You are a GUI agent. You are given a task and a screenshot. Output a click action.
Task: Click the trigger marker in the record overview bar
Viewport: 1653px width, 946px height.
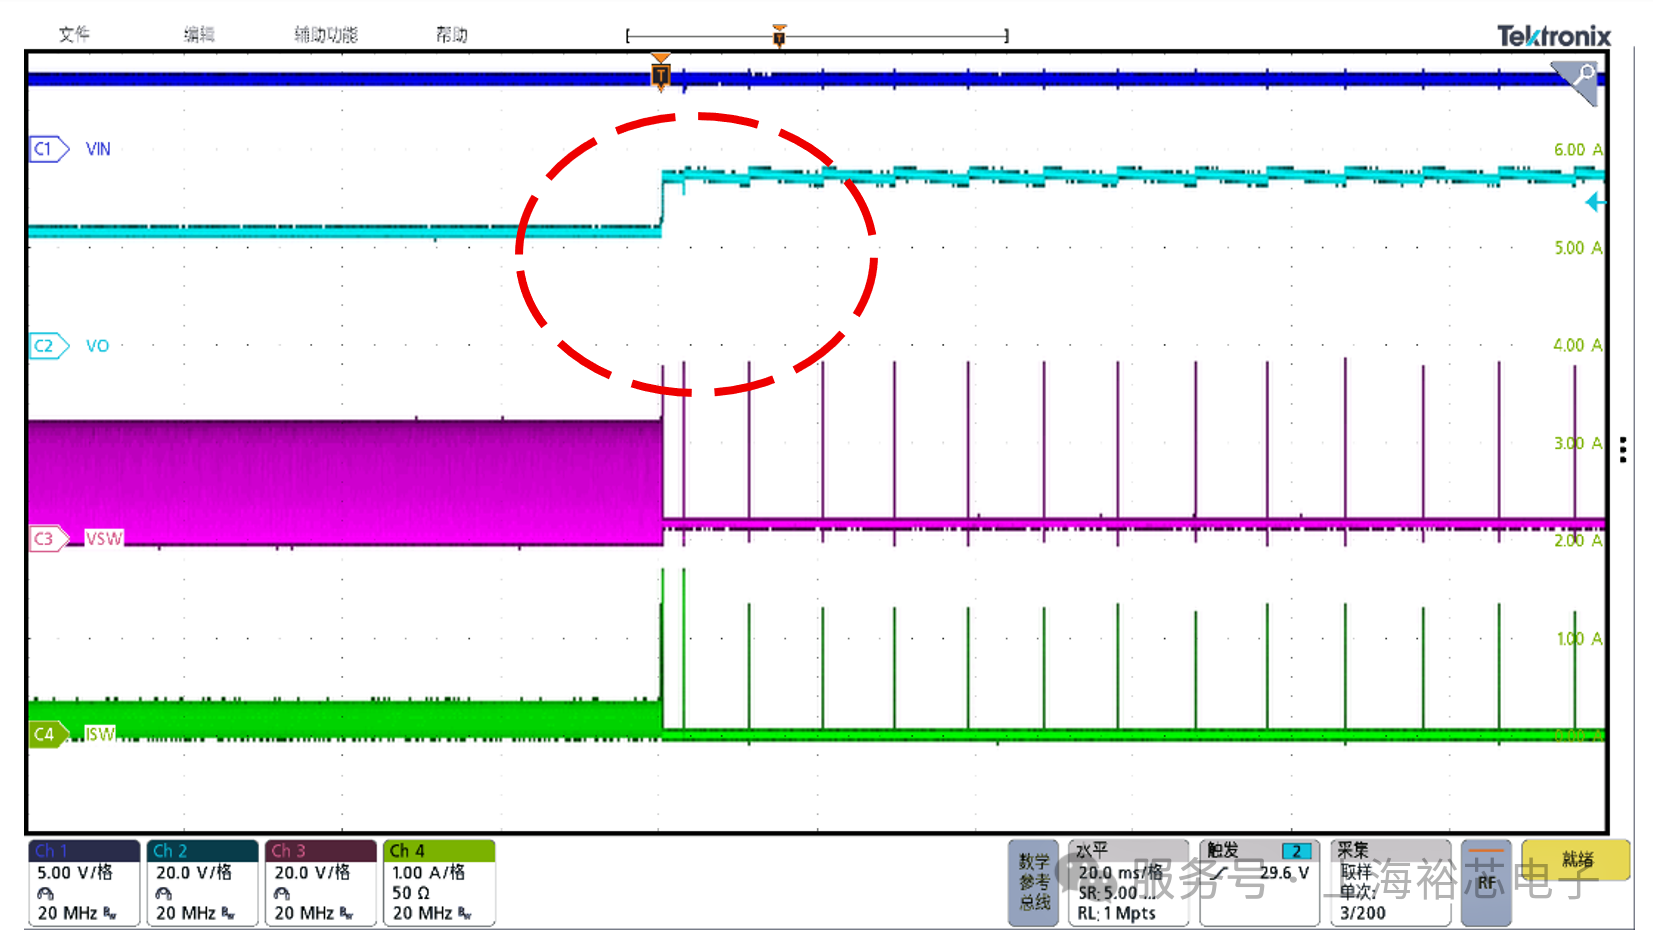click(779, 35)
